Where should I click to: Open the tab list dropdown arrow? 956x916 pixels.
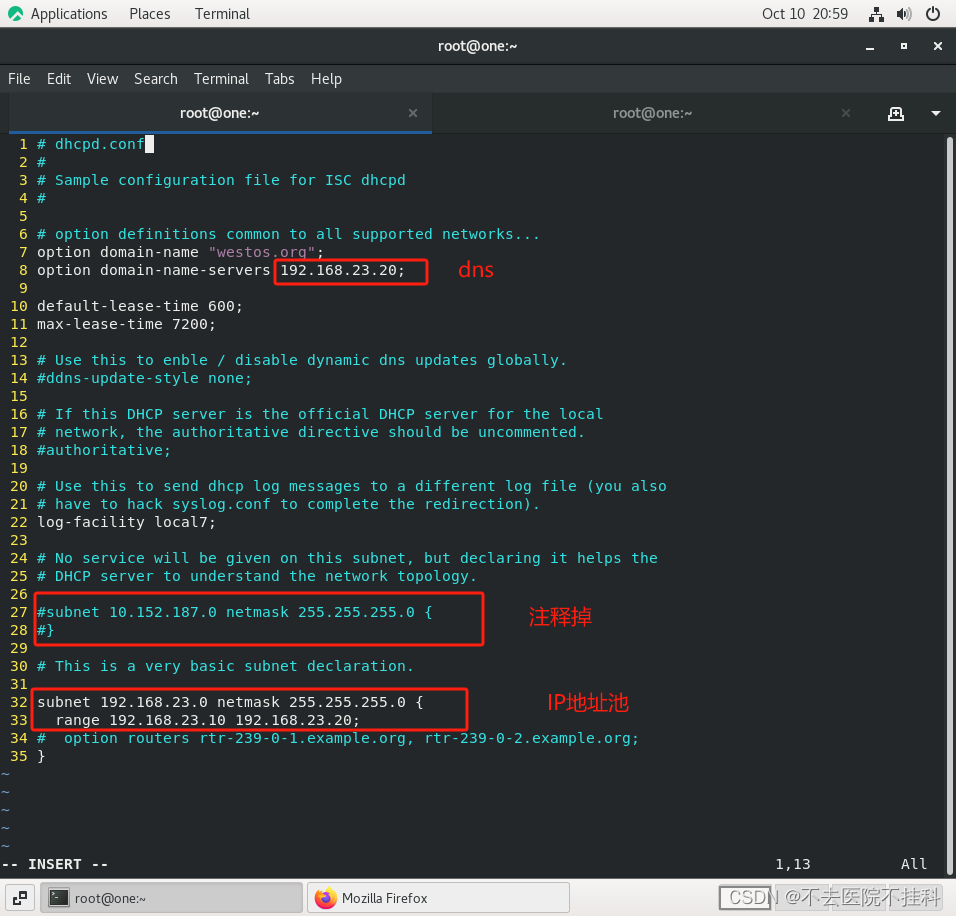click(934, 113)
